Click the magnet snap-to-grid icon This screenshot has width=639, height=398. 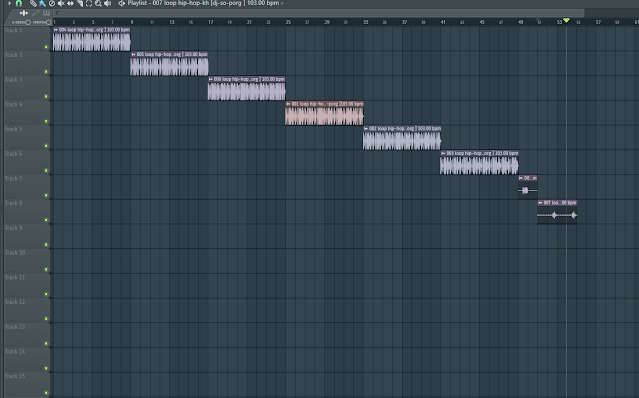pos(19,3)
